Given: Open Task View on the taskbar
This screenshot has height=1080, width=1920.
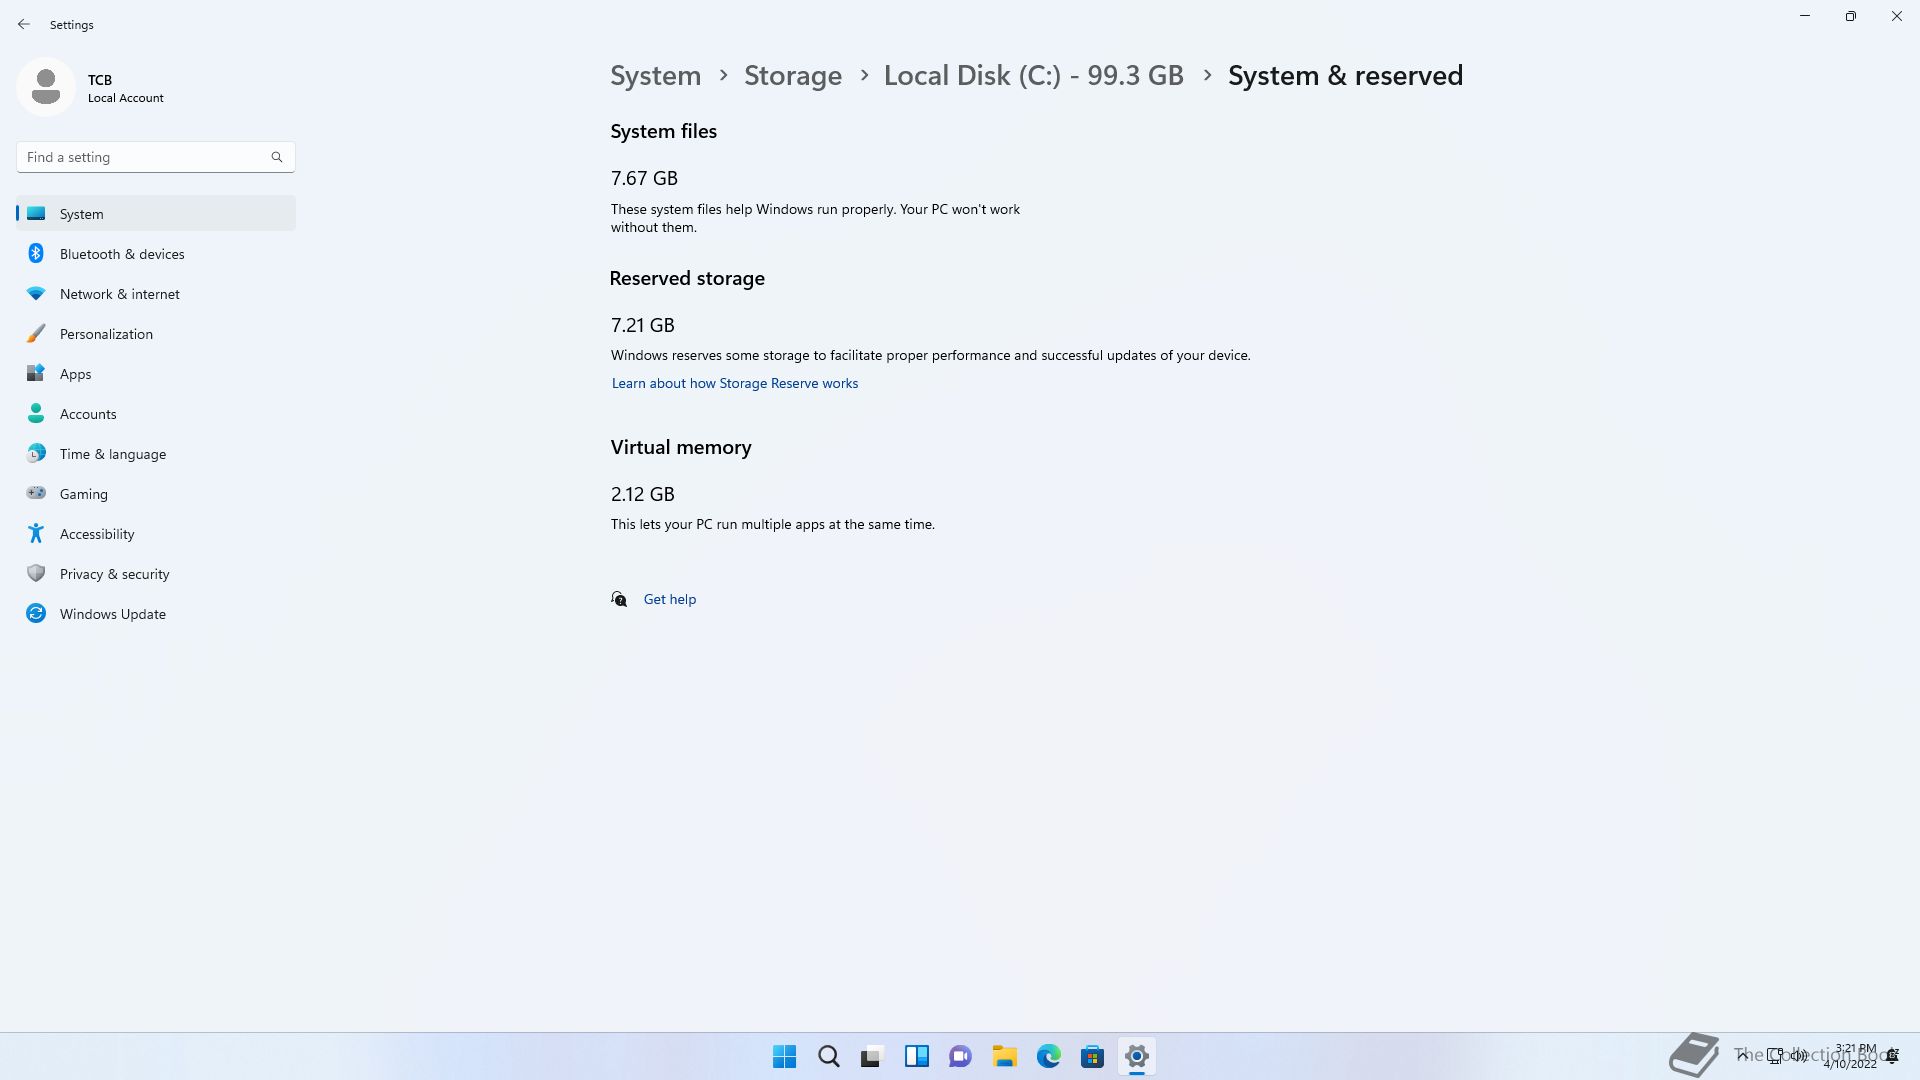Looking at the screenshot, I should coord(873,1056).
